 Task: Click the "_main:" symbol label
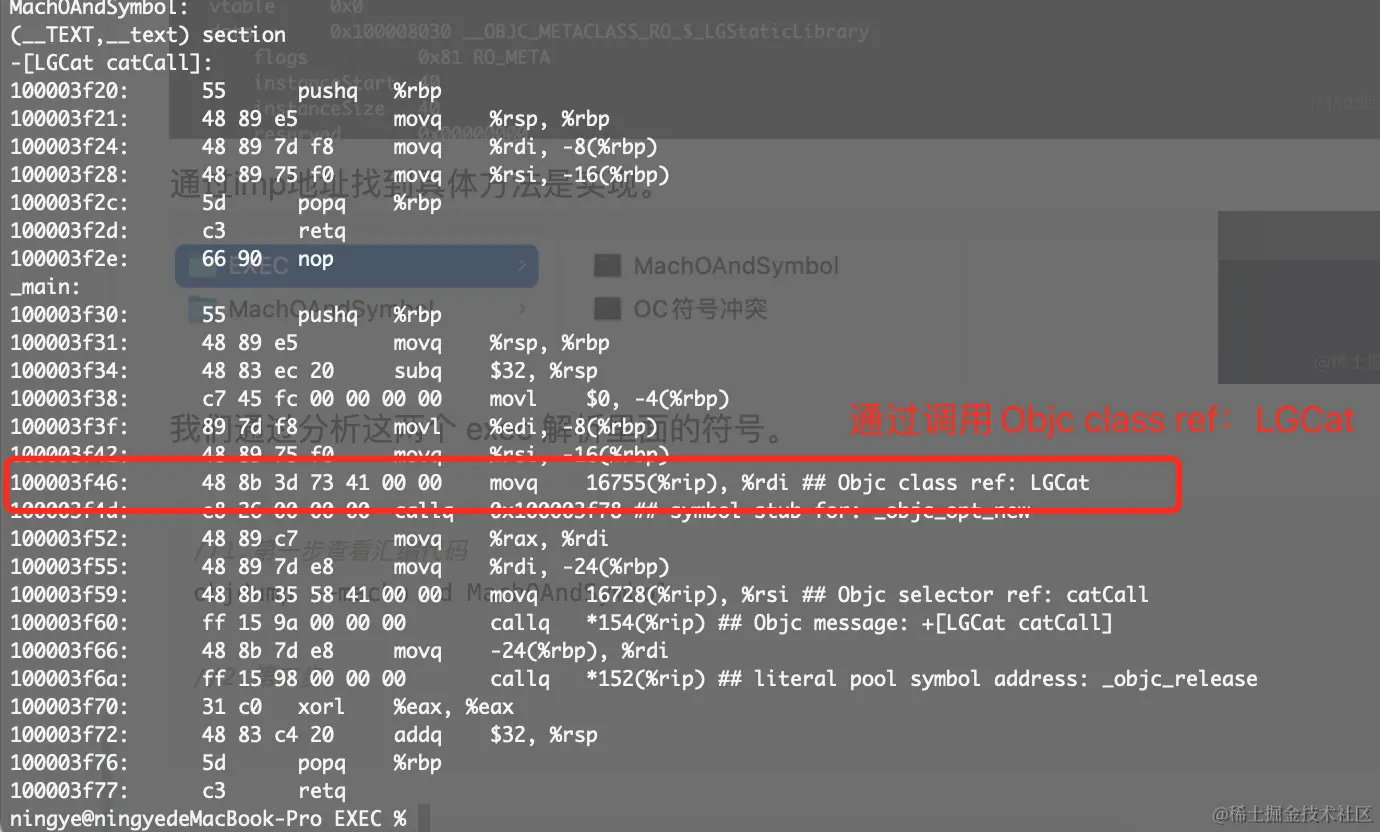[x=45, y=287]
